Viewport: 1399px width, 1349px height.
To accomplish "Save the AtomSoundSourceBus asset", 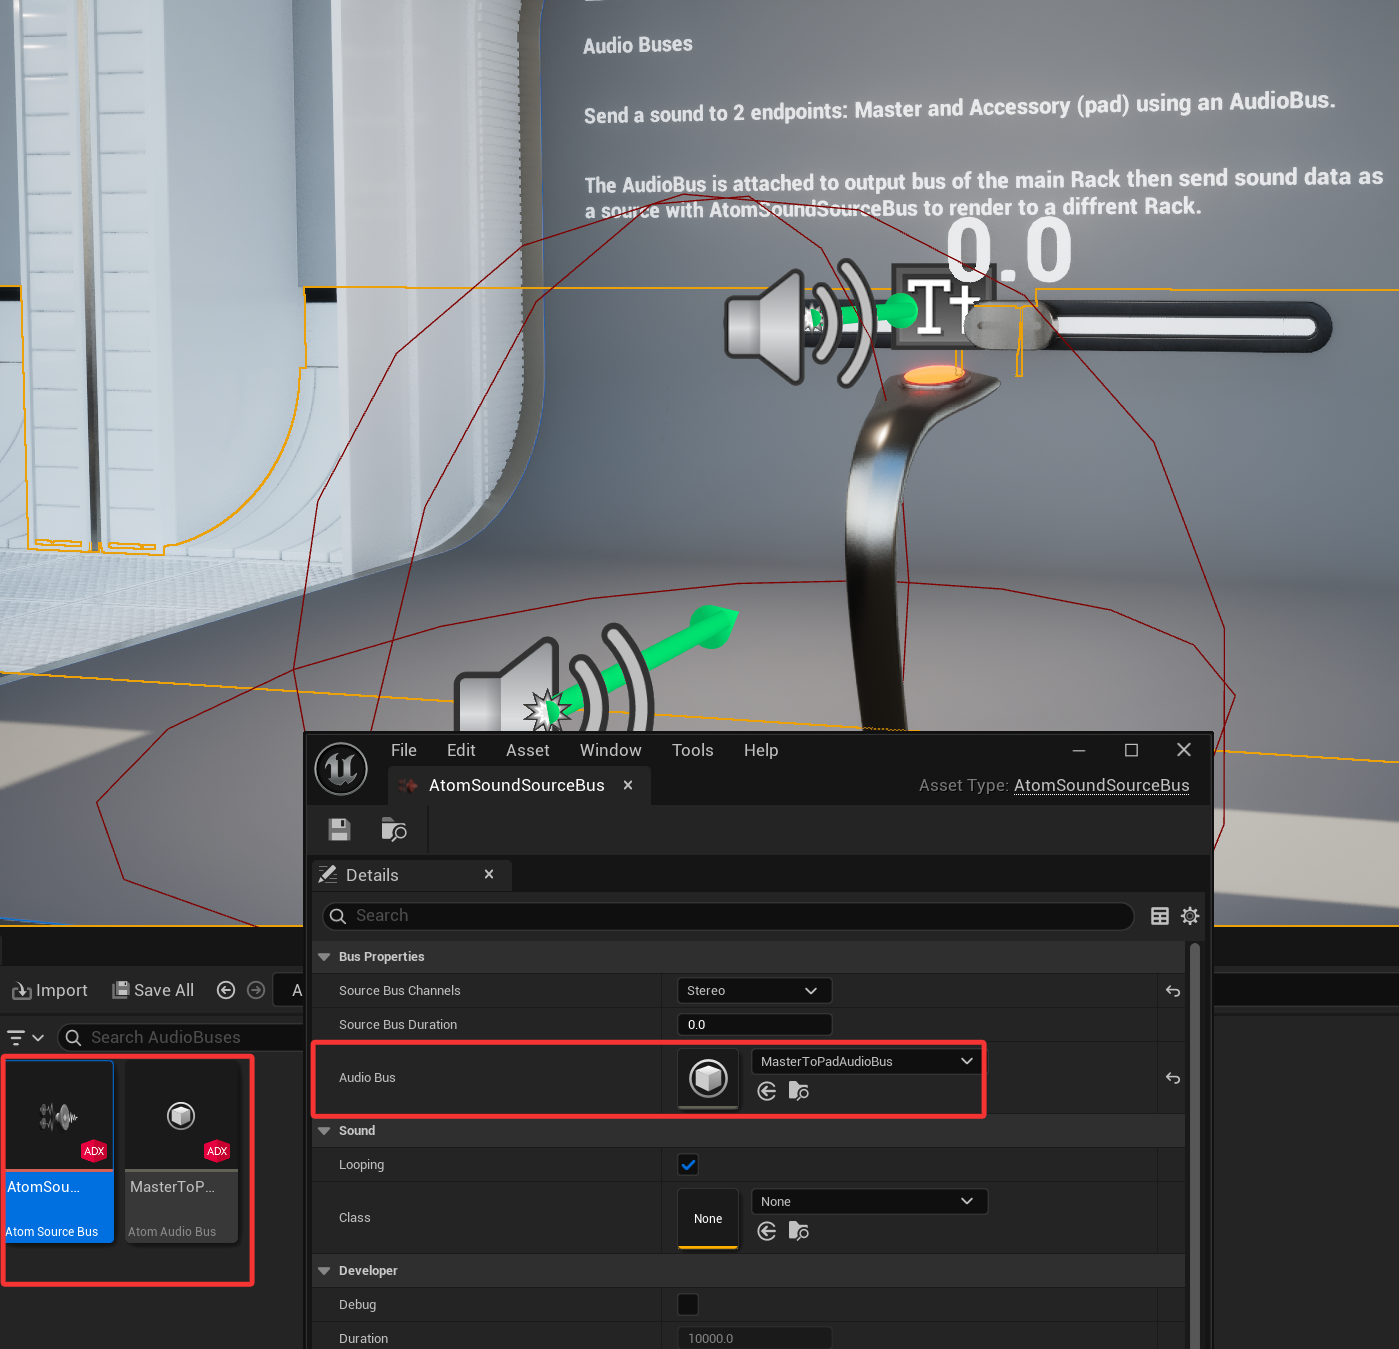I will coord(339,829).
